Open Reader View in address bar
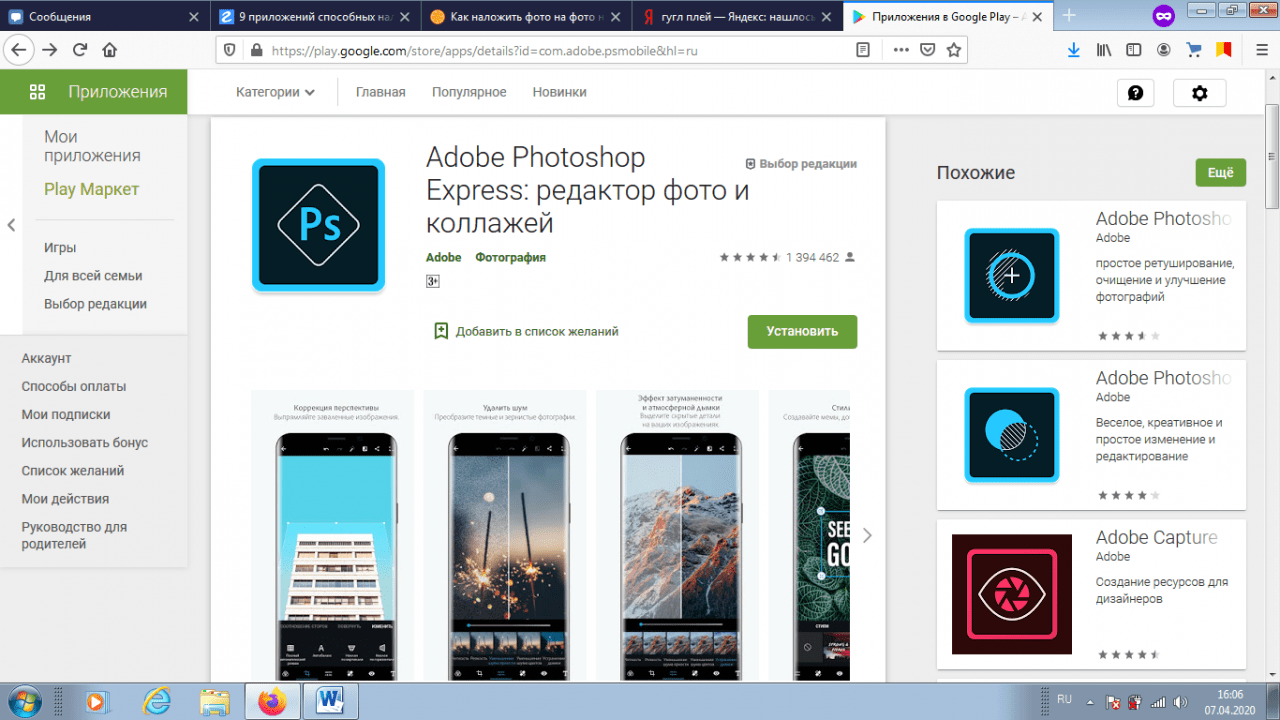This screenshot has height=720, width=1280. click(863, 50)
